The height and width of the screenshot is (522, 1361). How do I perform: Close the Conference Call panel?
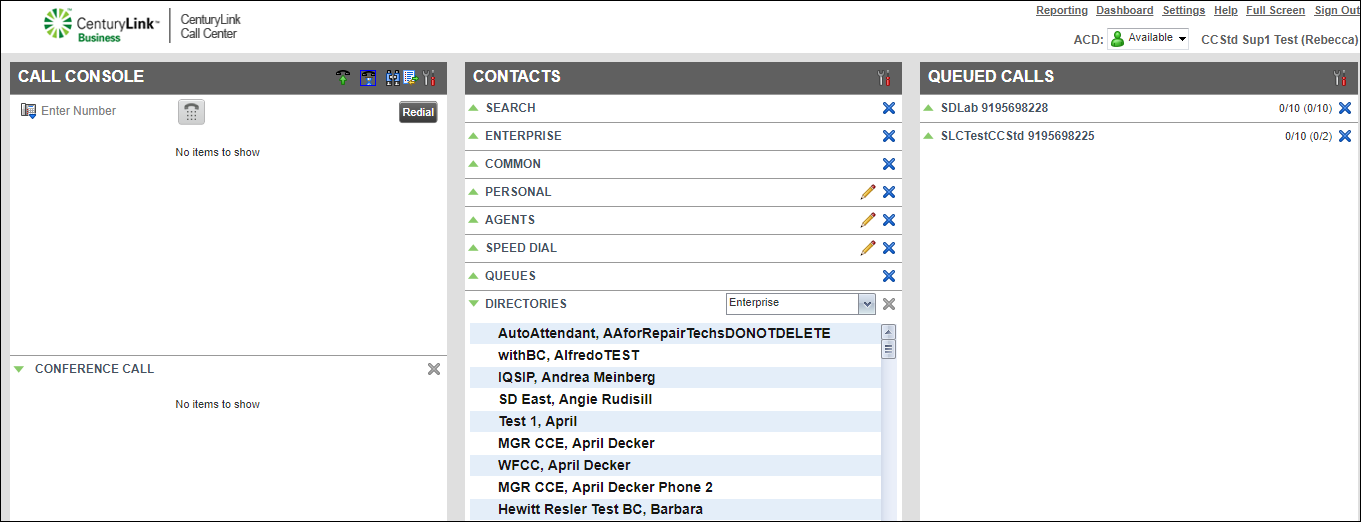pos(434,369)
